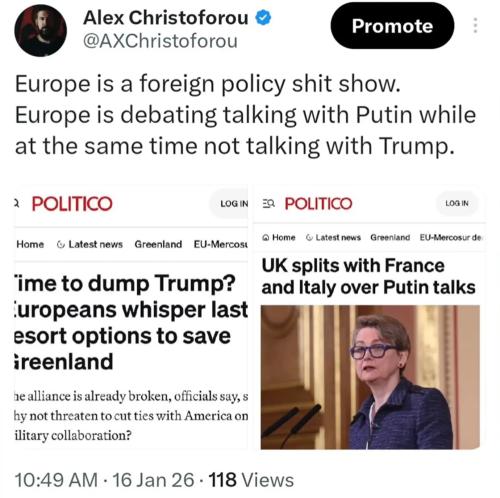Click the Promote button
The width and height of the screenshot is (500, 498).
[392, 26]
